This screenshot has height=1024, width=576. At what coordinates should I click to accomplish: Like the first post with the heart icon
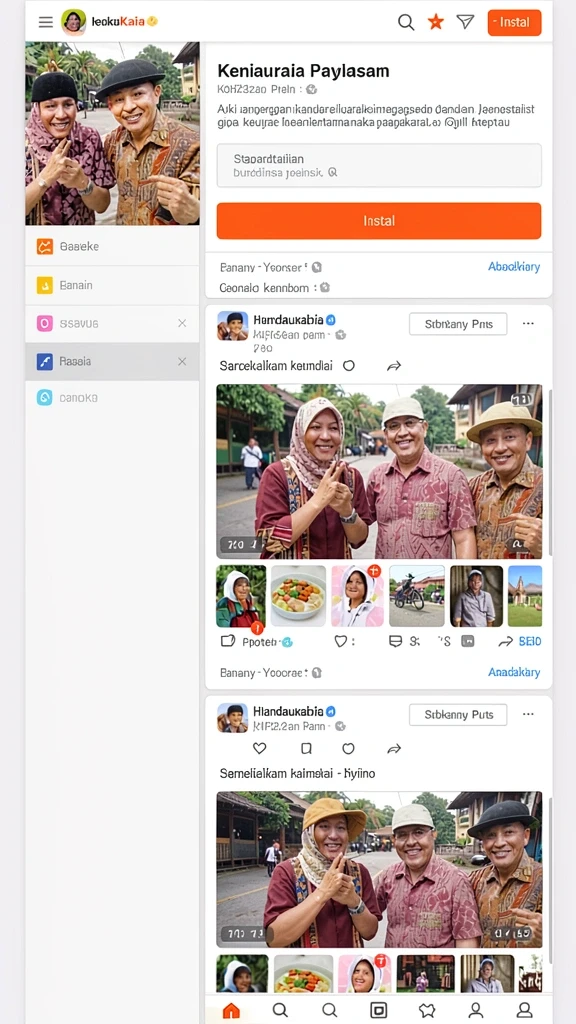[340, 641]
